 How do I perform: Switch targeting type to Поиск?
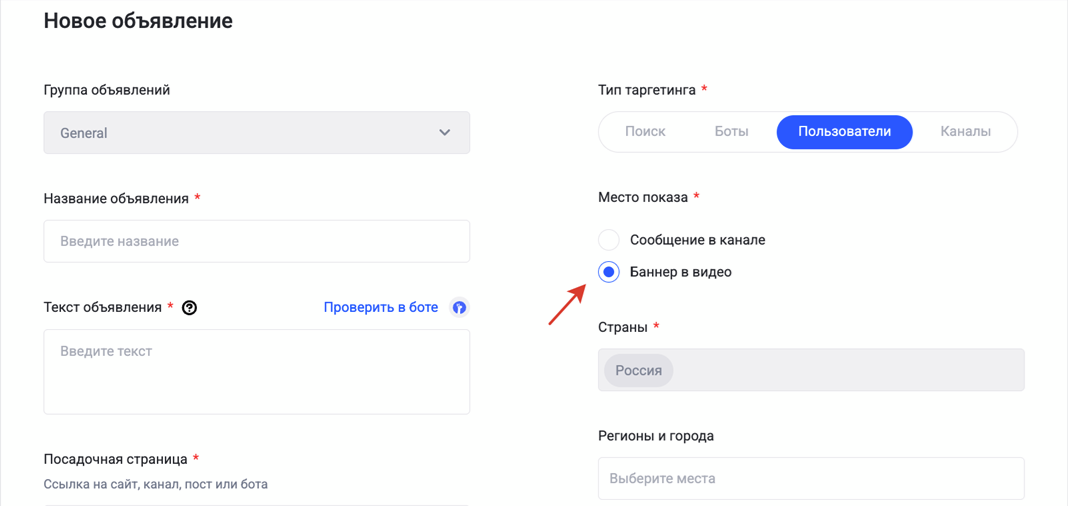click(x=645, y=131)
